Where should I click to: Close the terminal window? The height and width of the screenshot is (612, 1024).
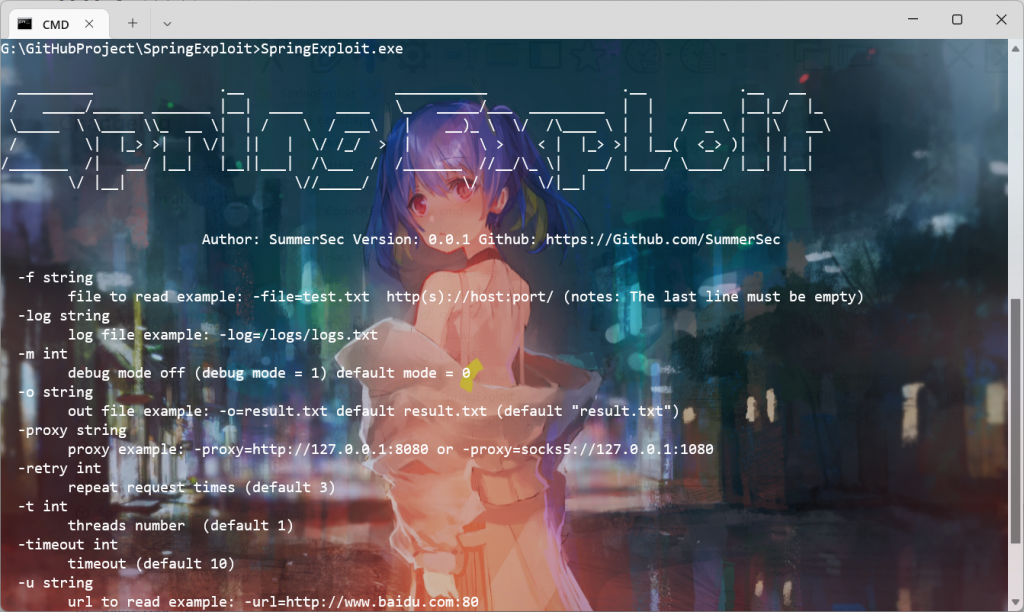[1001, 19]
